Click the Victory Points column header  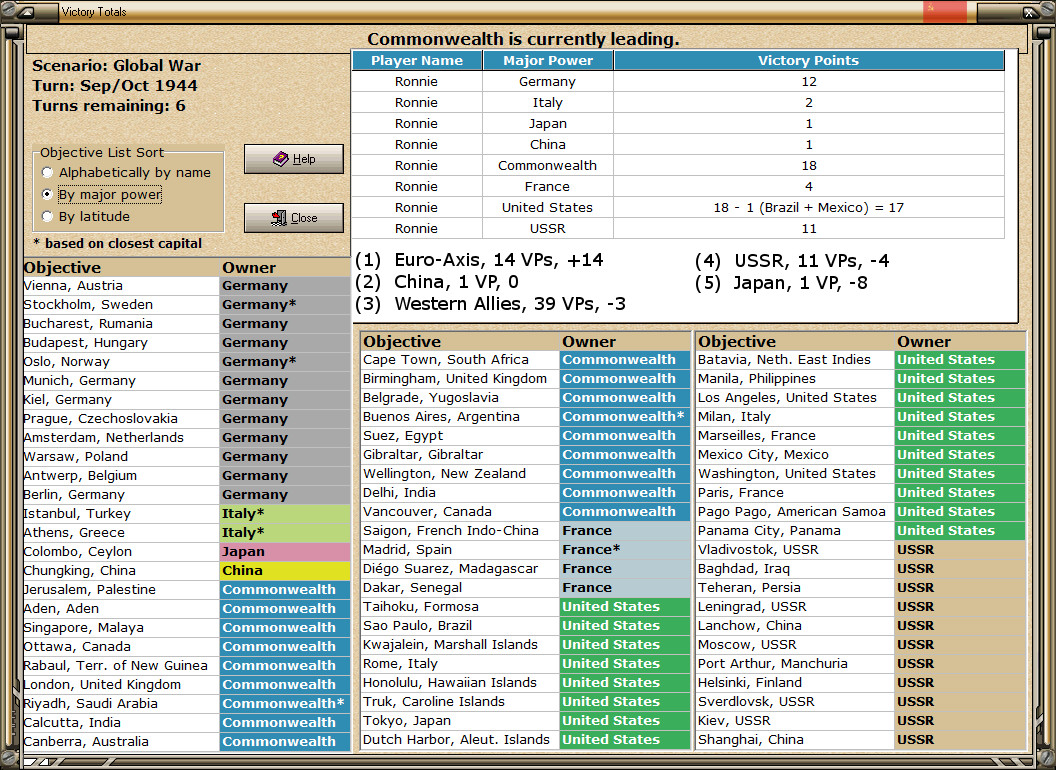pos(809,61)
